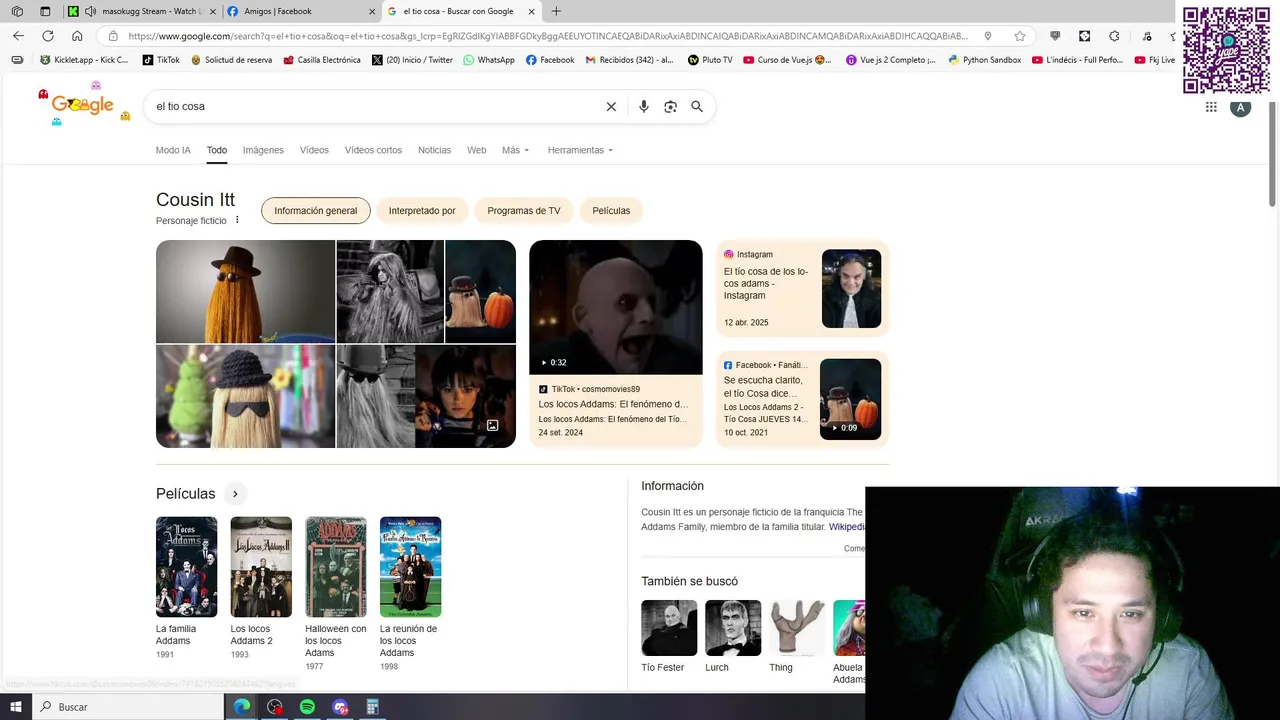Switch to Modo IA tab
Screen dimensions: 1280x720
tap(173, 150)
